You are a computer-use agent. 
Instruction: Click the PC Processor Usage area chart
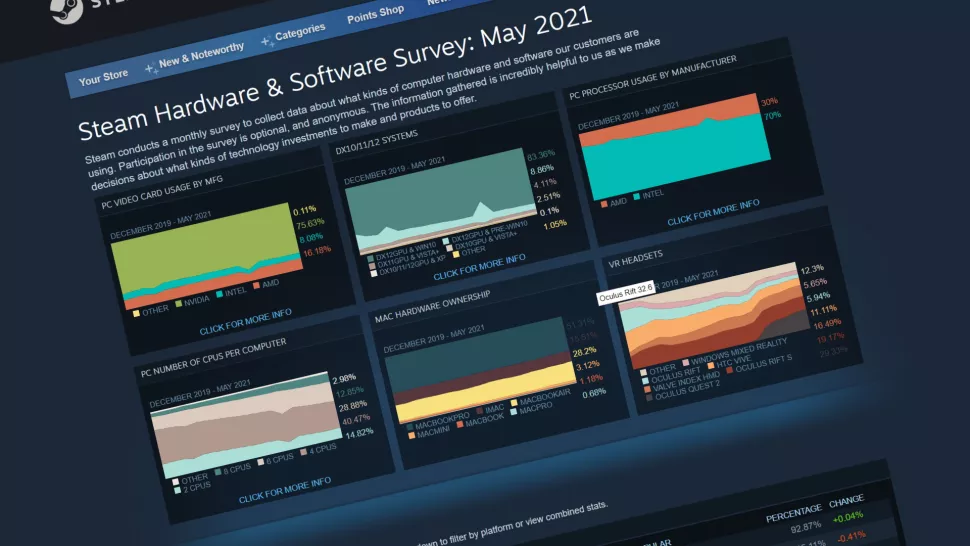point(674,147)
